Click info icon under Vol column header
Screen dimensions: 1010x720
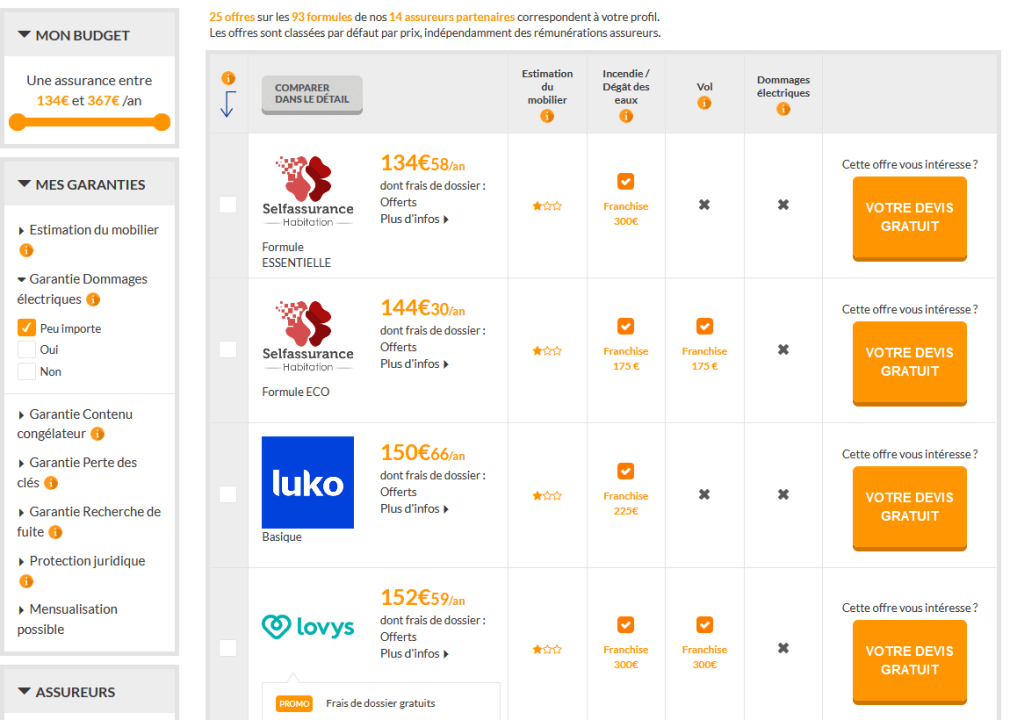(704, 103)
